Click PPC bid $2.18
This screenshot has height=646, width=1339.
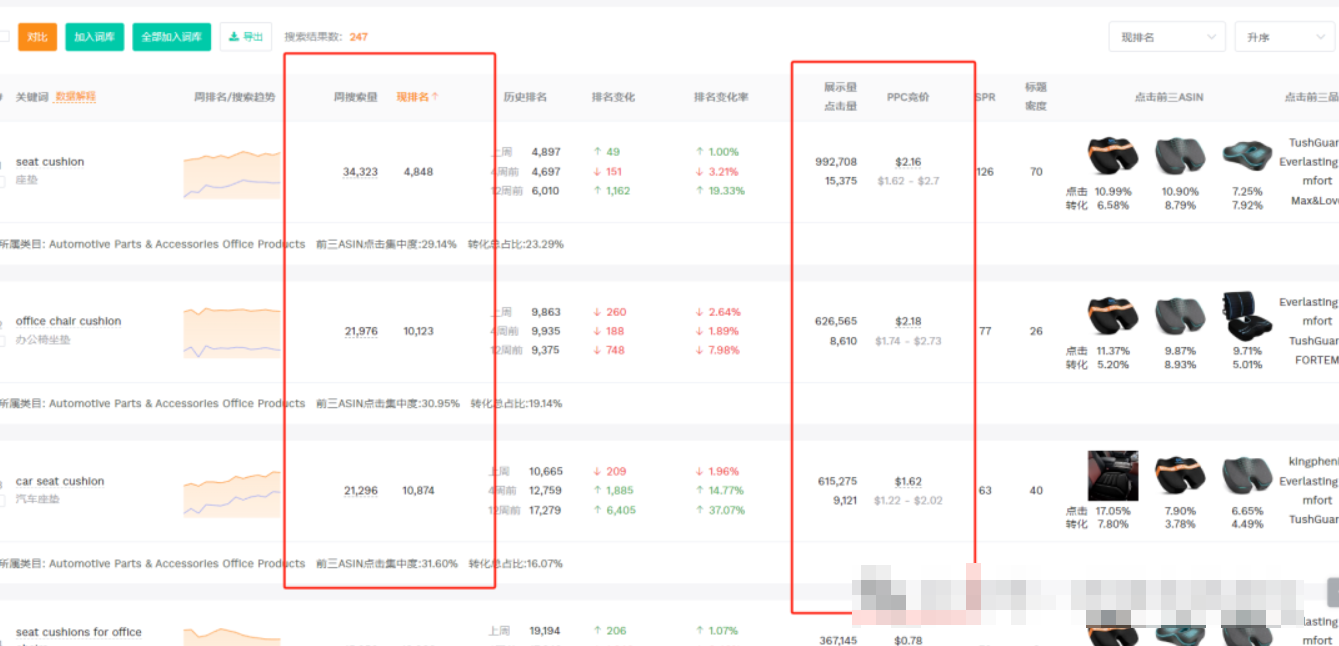point(908,321)
